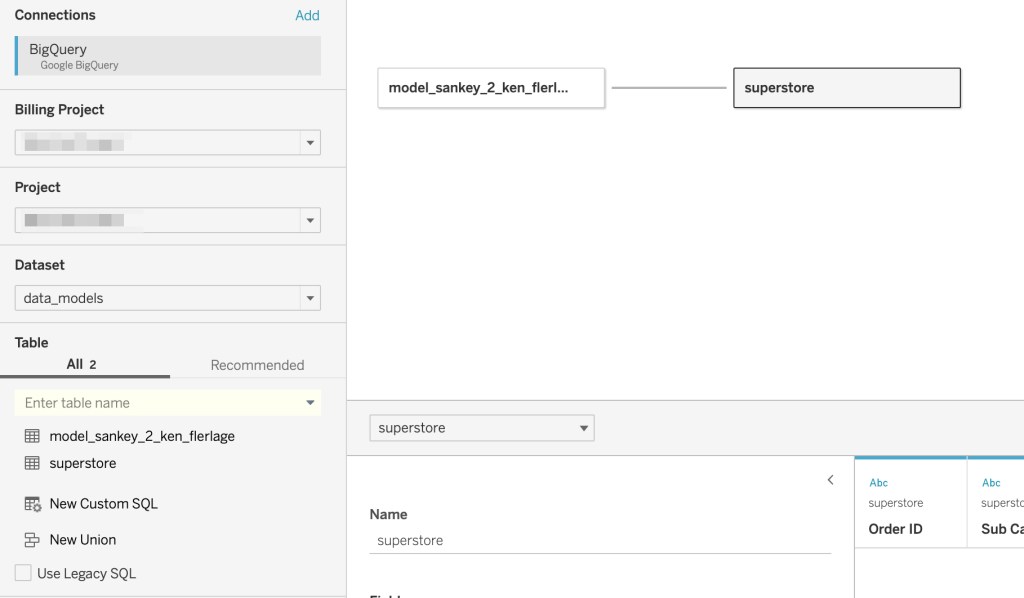The width and height of the screenshot is (1024, 598).
Task: Click the Dataset label
Action: [40, 265]
